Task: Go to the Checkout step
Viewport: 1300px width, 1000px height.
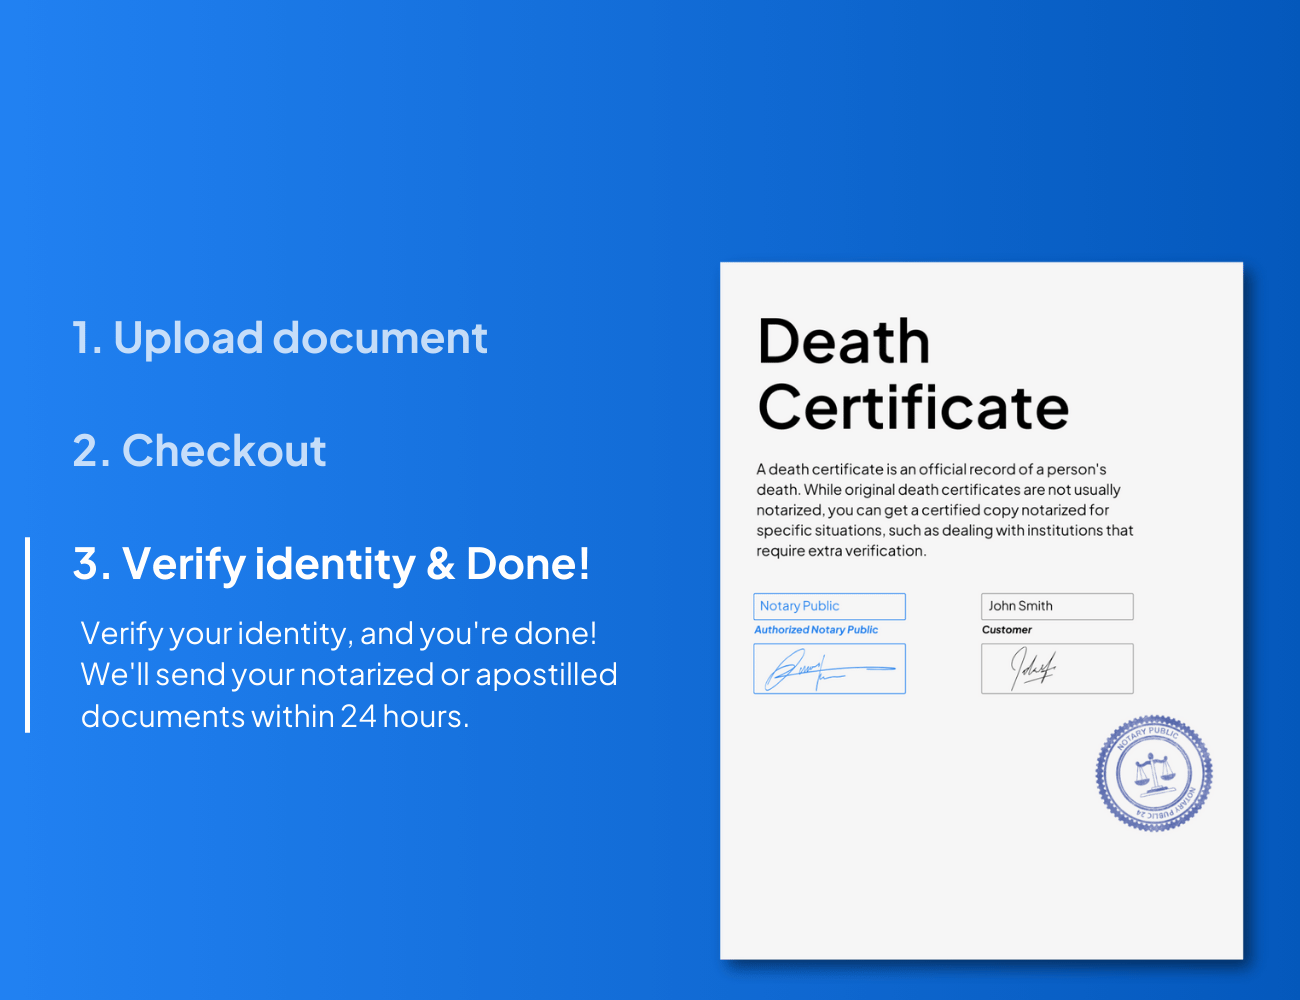Action: pos(199,451)
